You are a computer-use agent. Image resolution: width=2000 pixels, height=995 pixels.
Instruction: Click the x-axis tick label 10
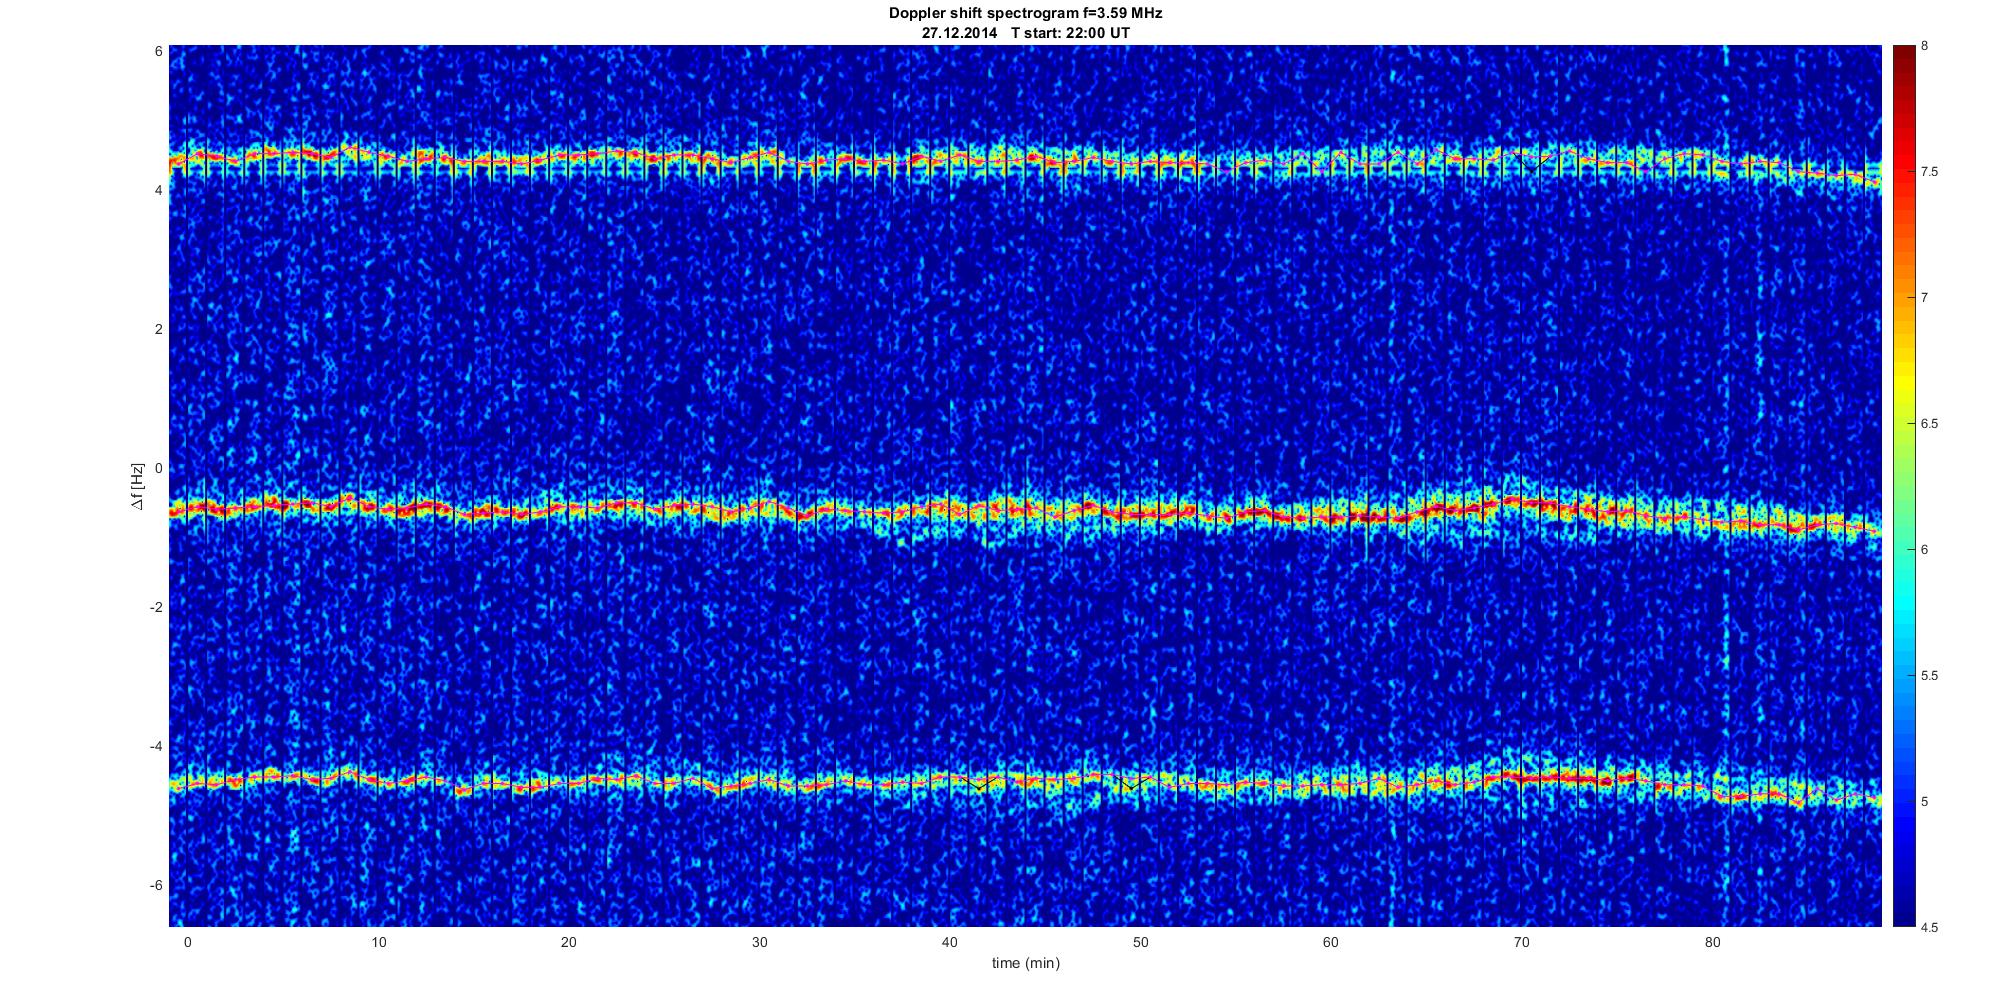(378, 942)
